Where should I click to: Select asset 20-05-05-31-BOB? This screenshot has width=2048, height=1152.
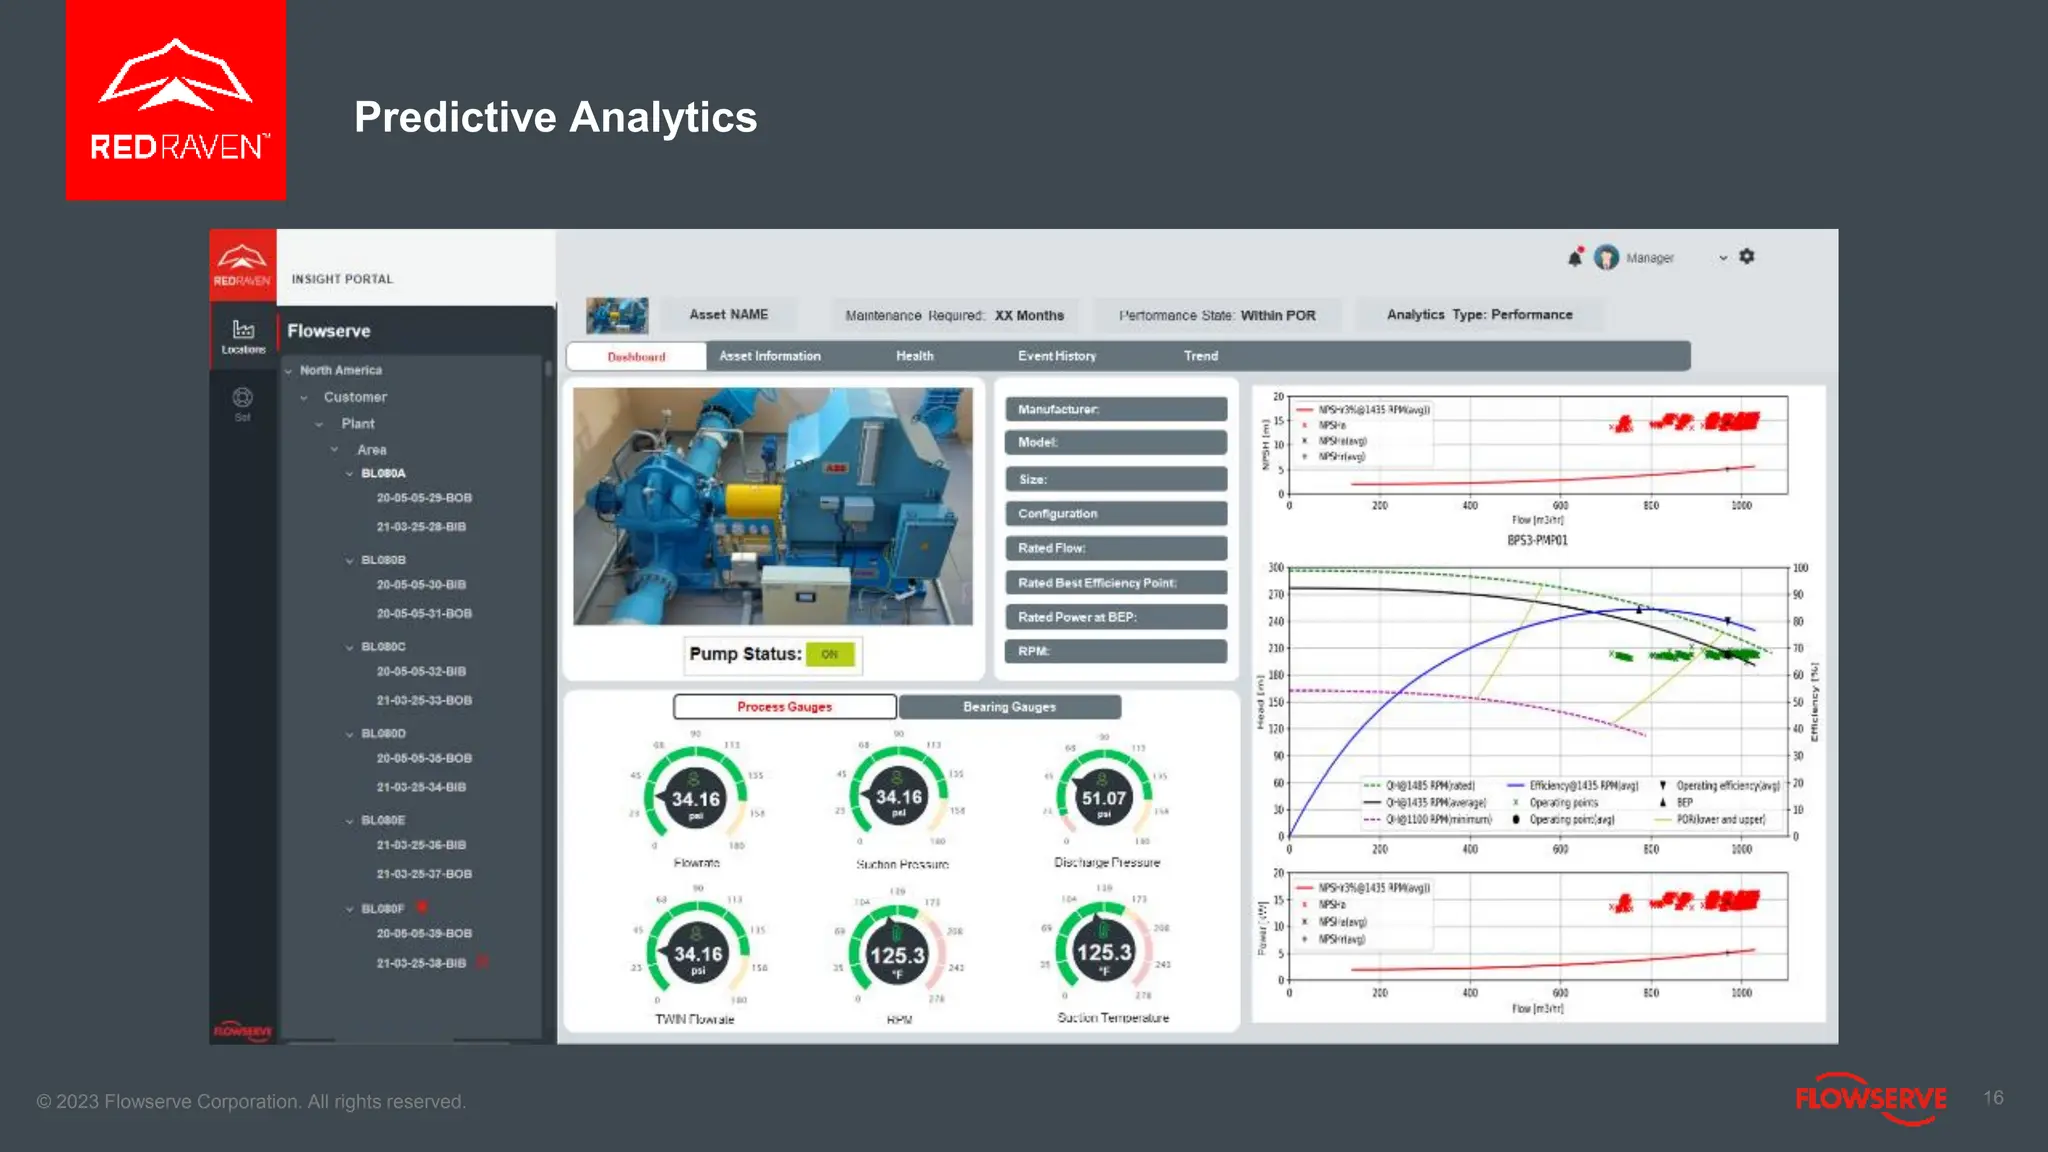pos(424,614)
